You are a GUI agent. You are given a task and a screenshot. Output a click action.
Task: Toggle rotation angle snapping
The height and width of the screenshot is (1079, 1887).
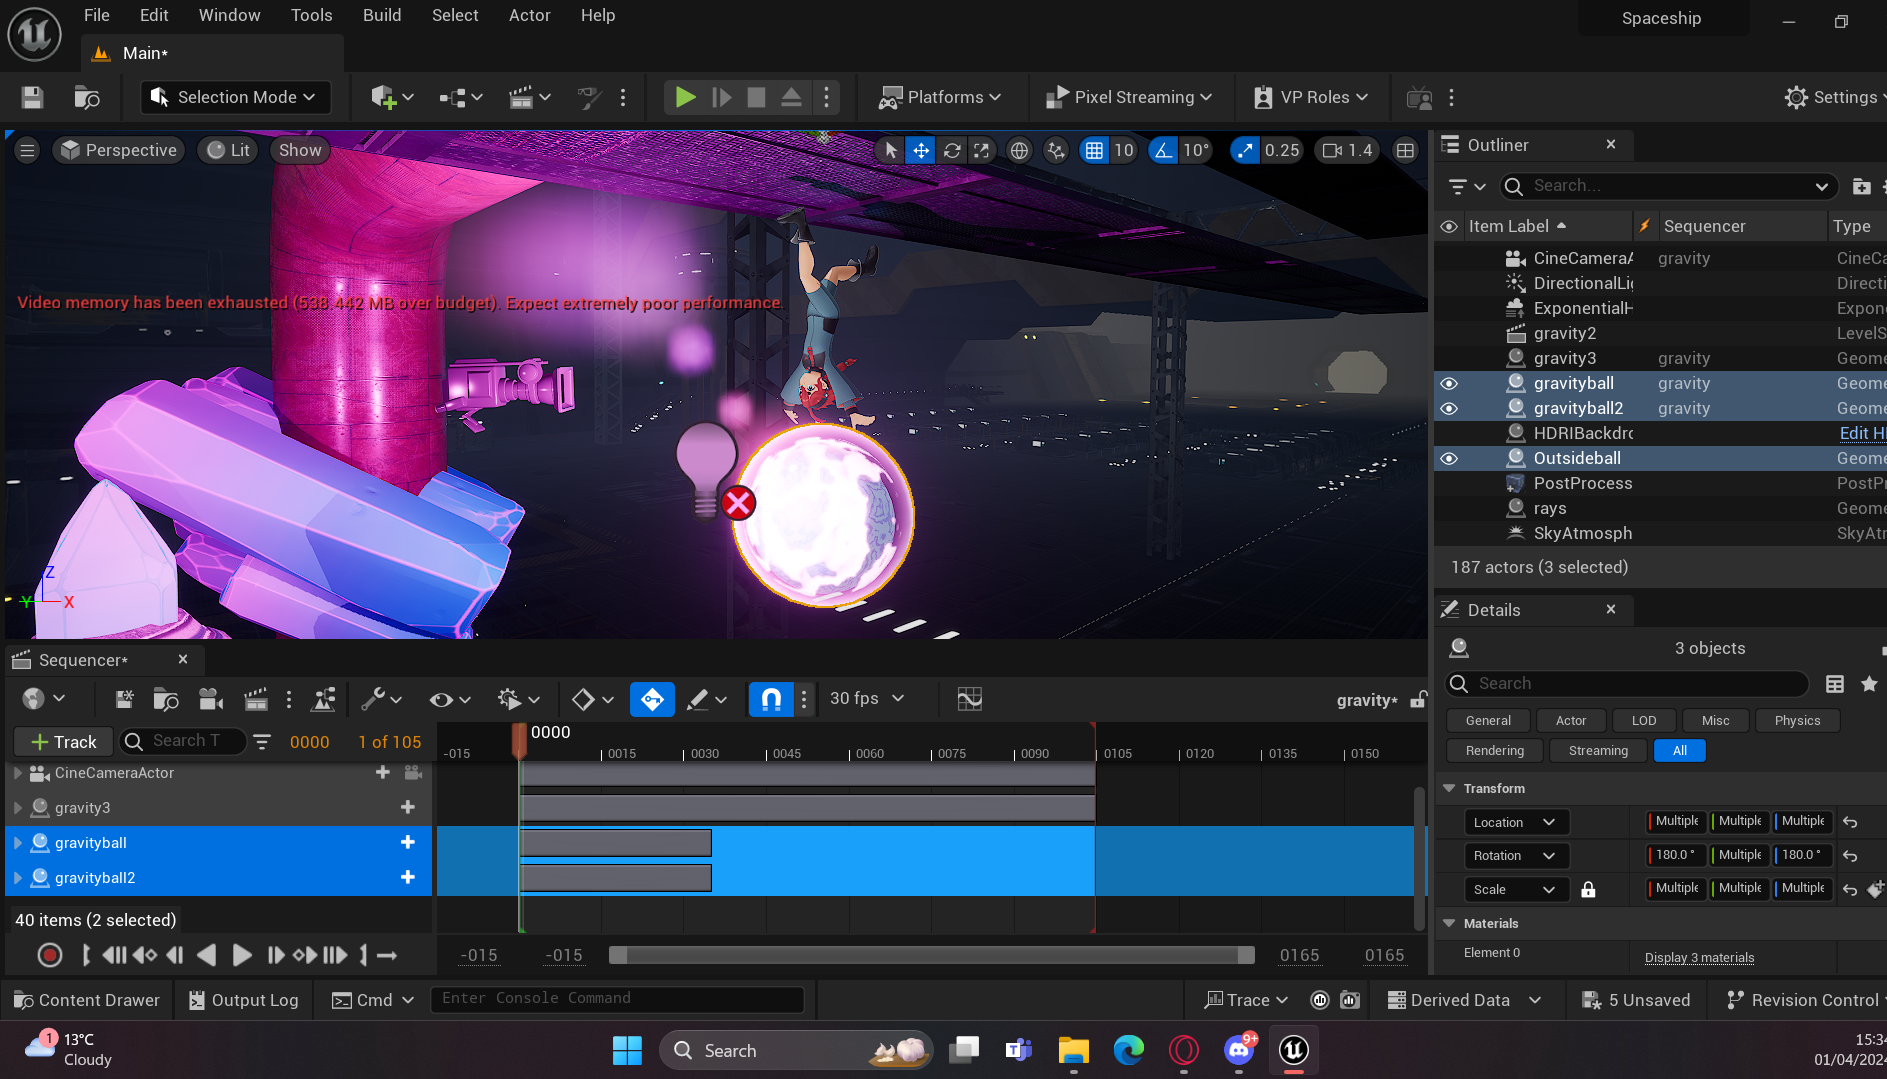1163,150
